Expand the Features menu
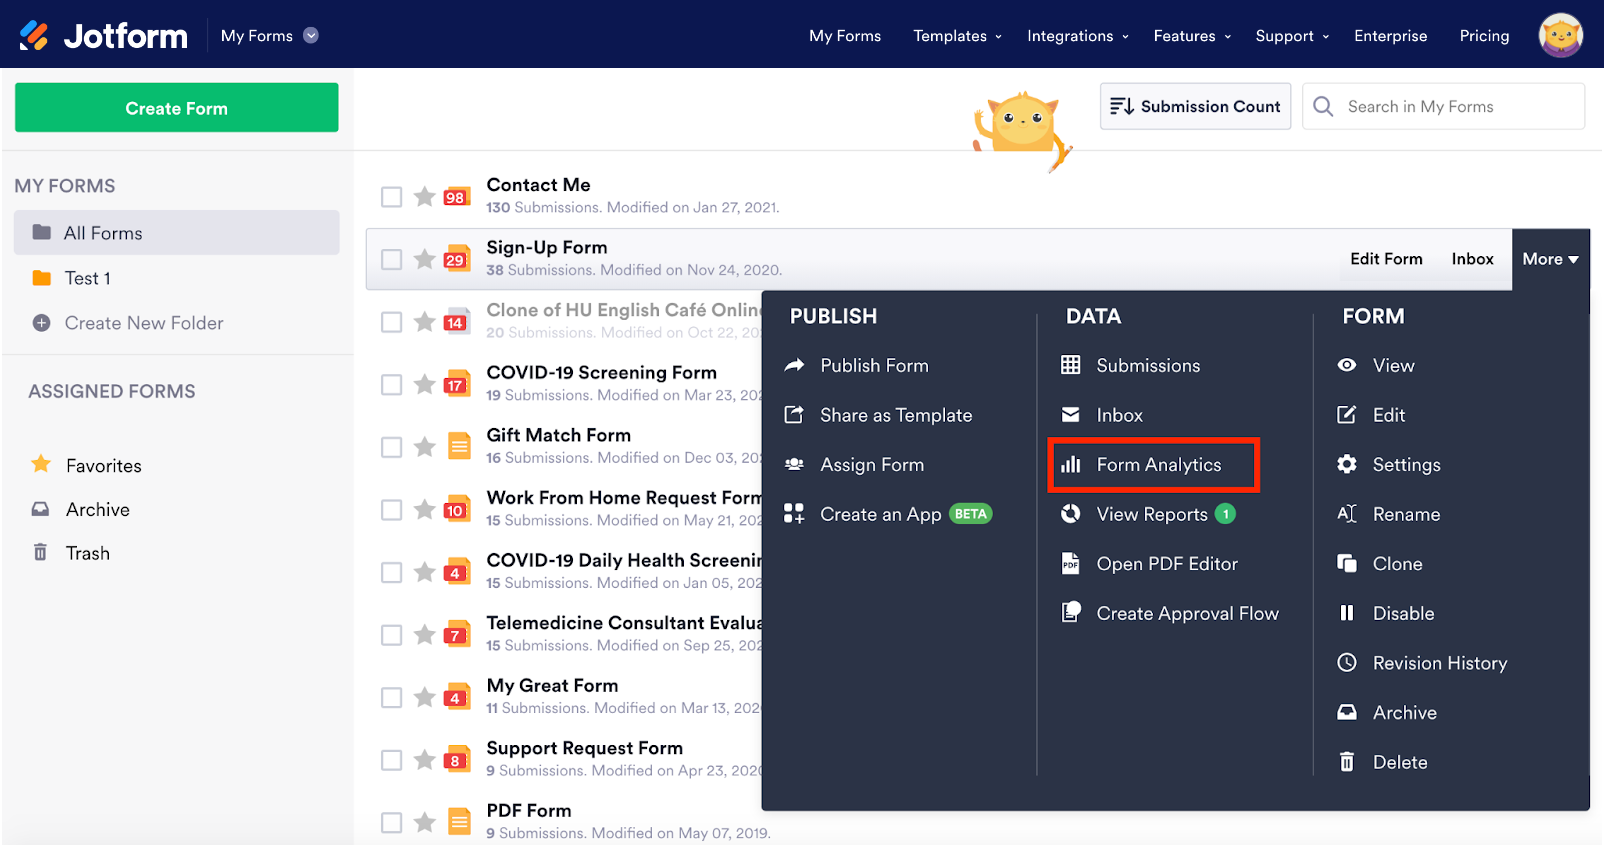Viewport: 1604px width, 845px height. pos(1192,36)
